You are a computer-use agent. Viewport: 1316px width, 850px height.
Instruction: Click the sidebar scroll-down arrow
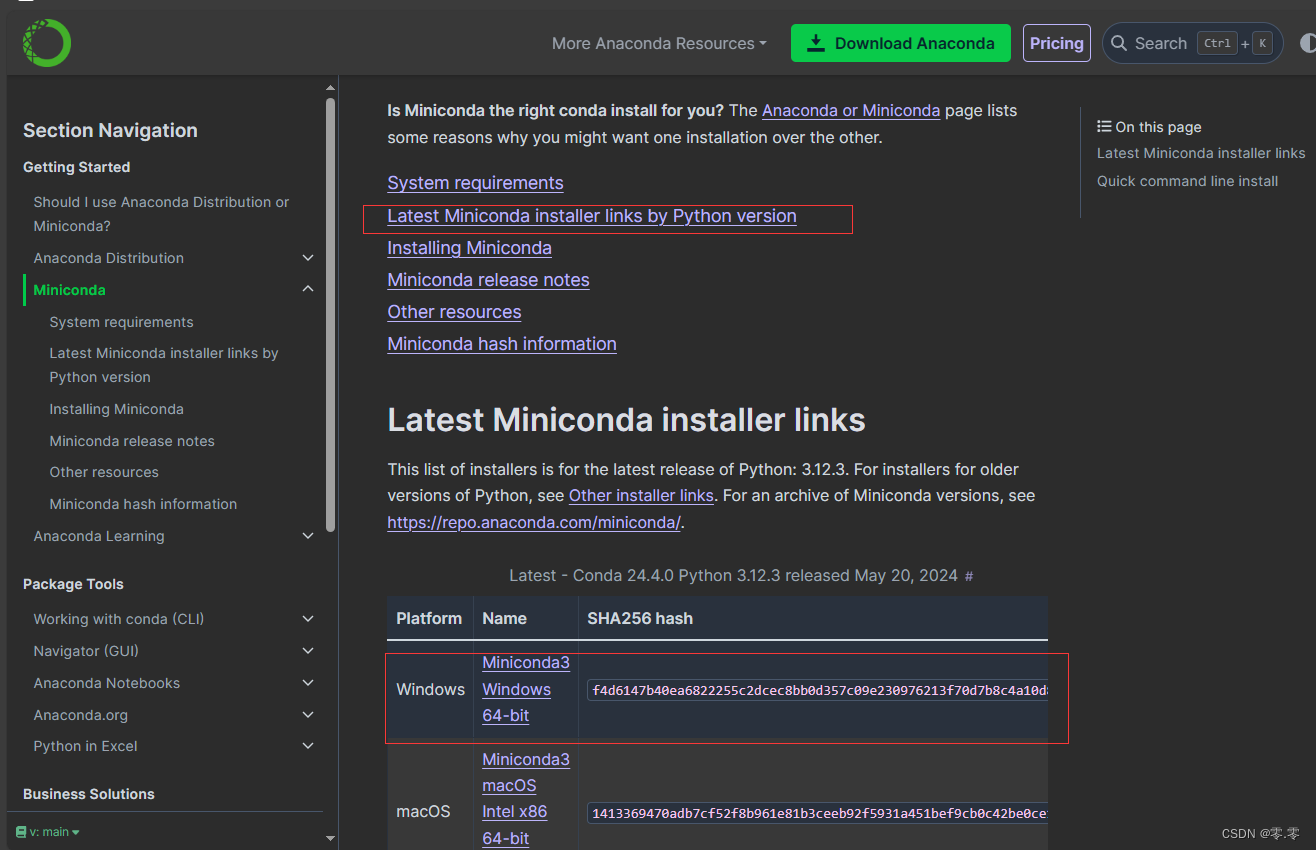tap(331, 838)
